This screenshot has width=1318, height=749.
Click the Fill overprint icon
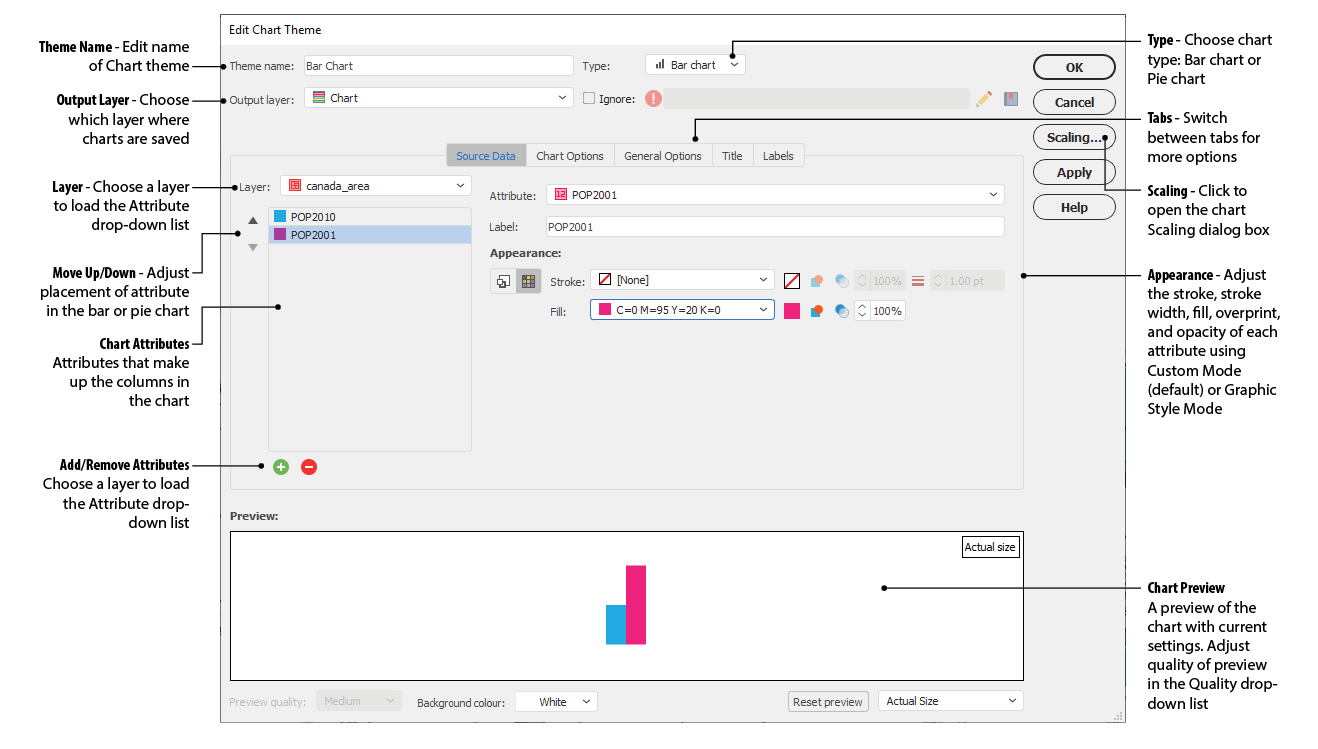(817, 311)
